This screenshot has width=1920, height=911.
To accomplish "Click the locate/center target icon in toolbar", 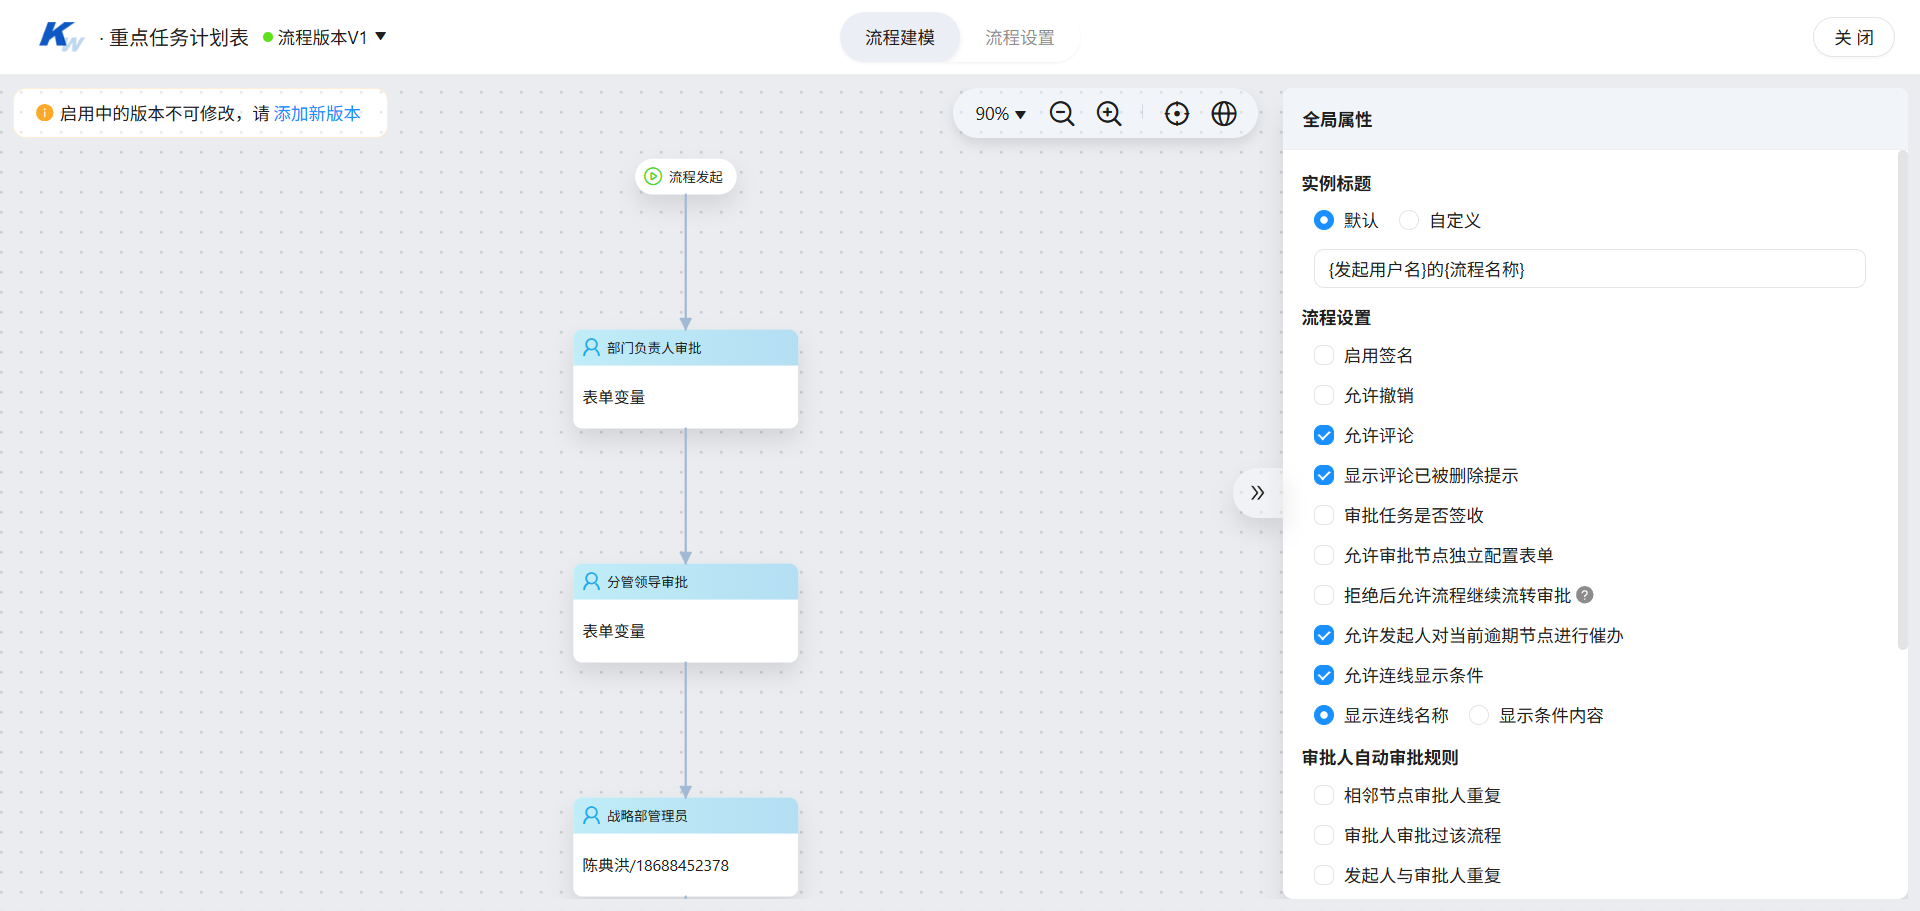I will tap(1176, 113).
